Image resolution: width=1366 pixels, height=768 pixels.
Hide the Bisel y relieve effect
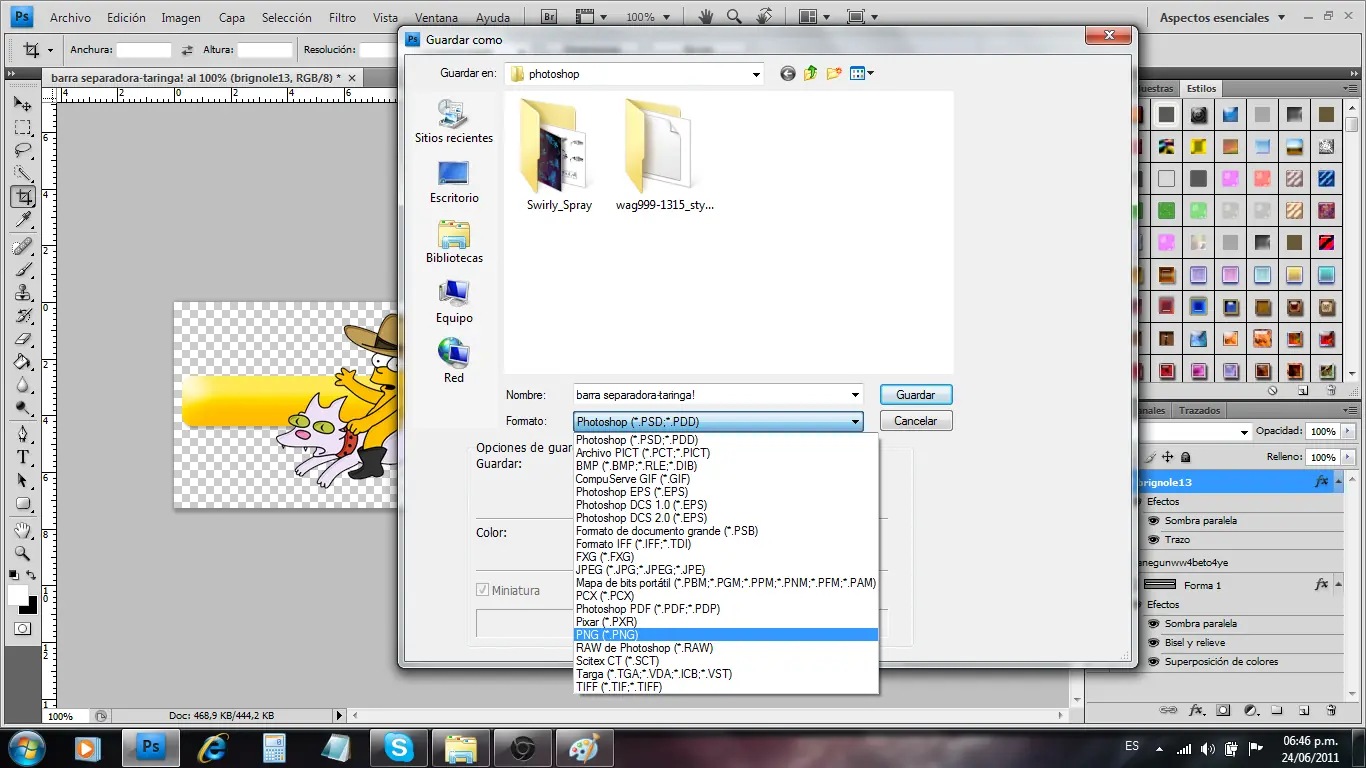[x=1154, y=643]
